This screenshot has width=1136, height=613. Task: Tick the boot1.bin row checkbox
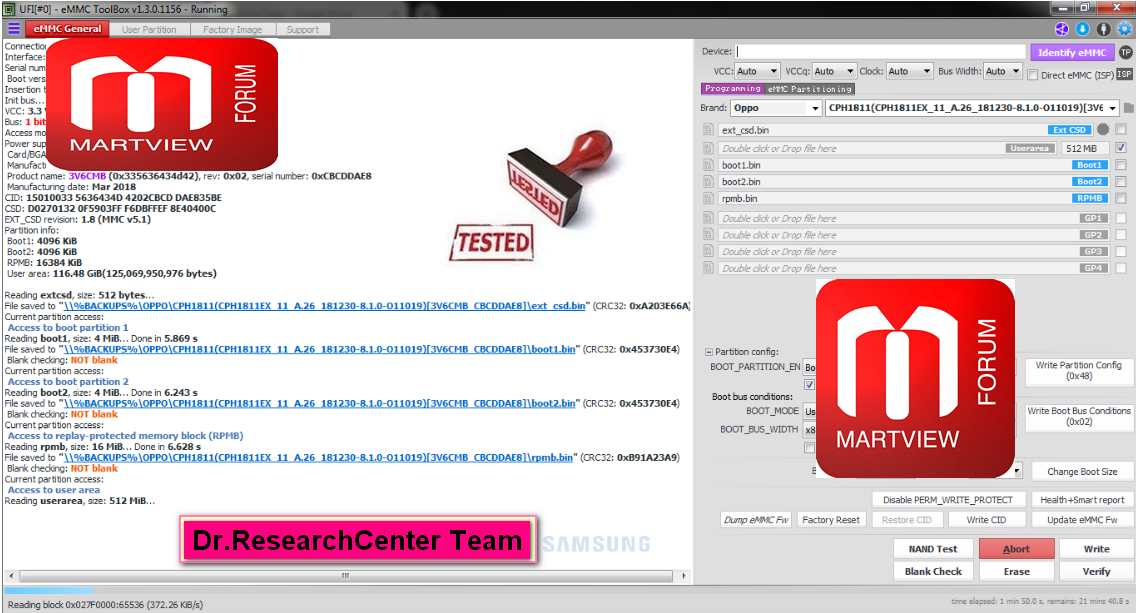tap(1121, 165)
